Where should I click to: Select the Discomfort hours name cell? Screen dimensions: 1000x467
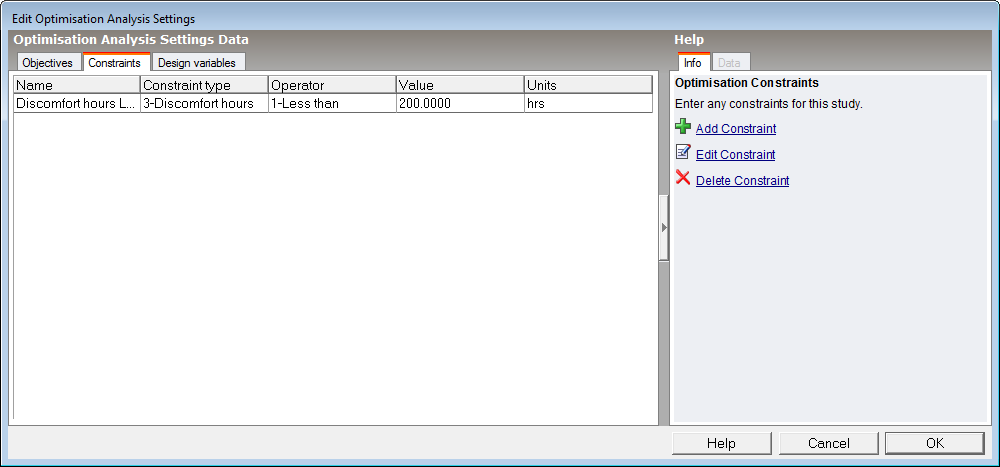pos(76,103)
